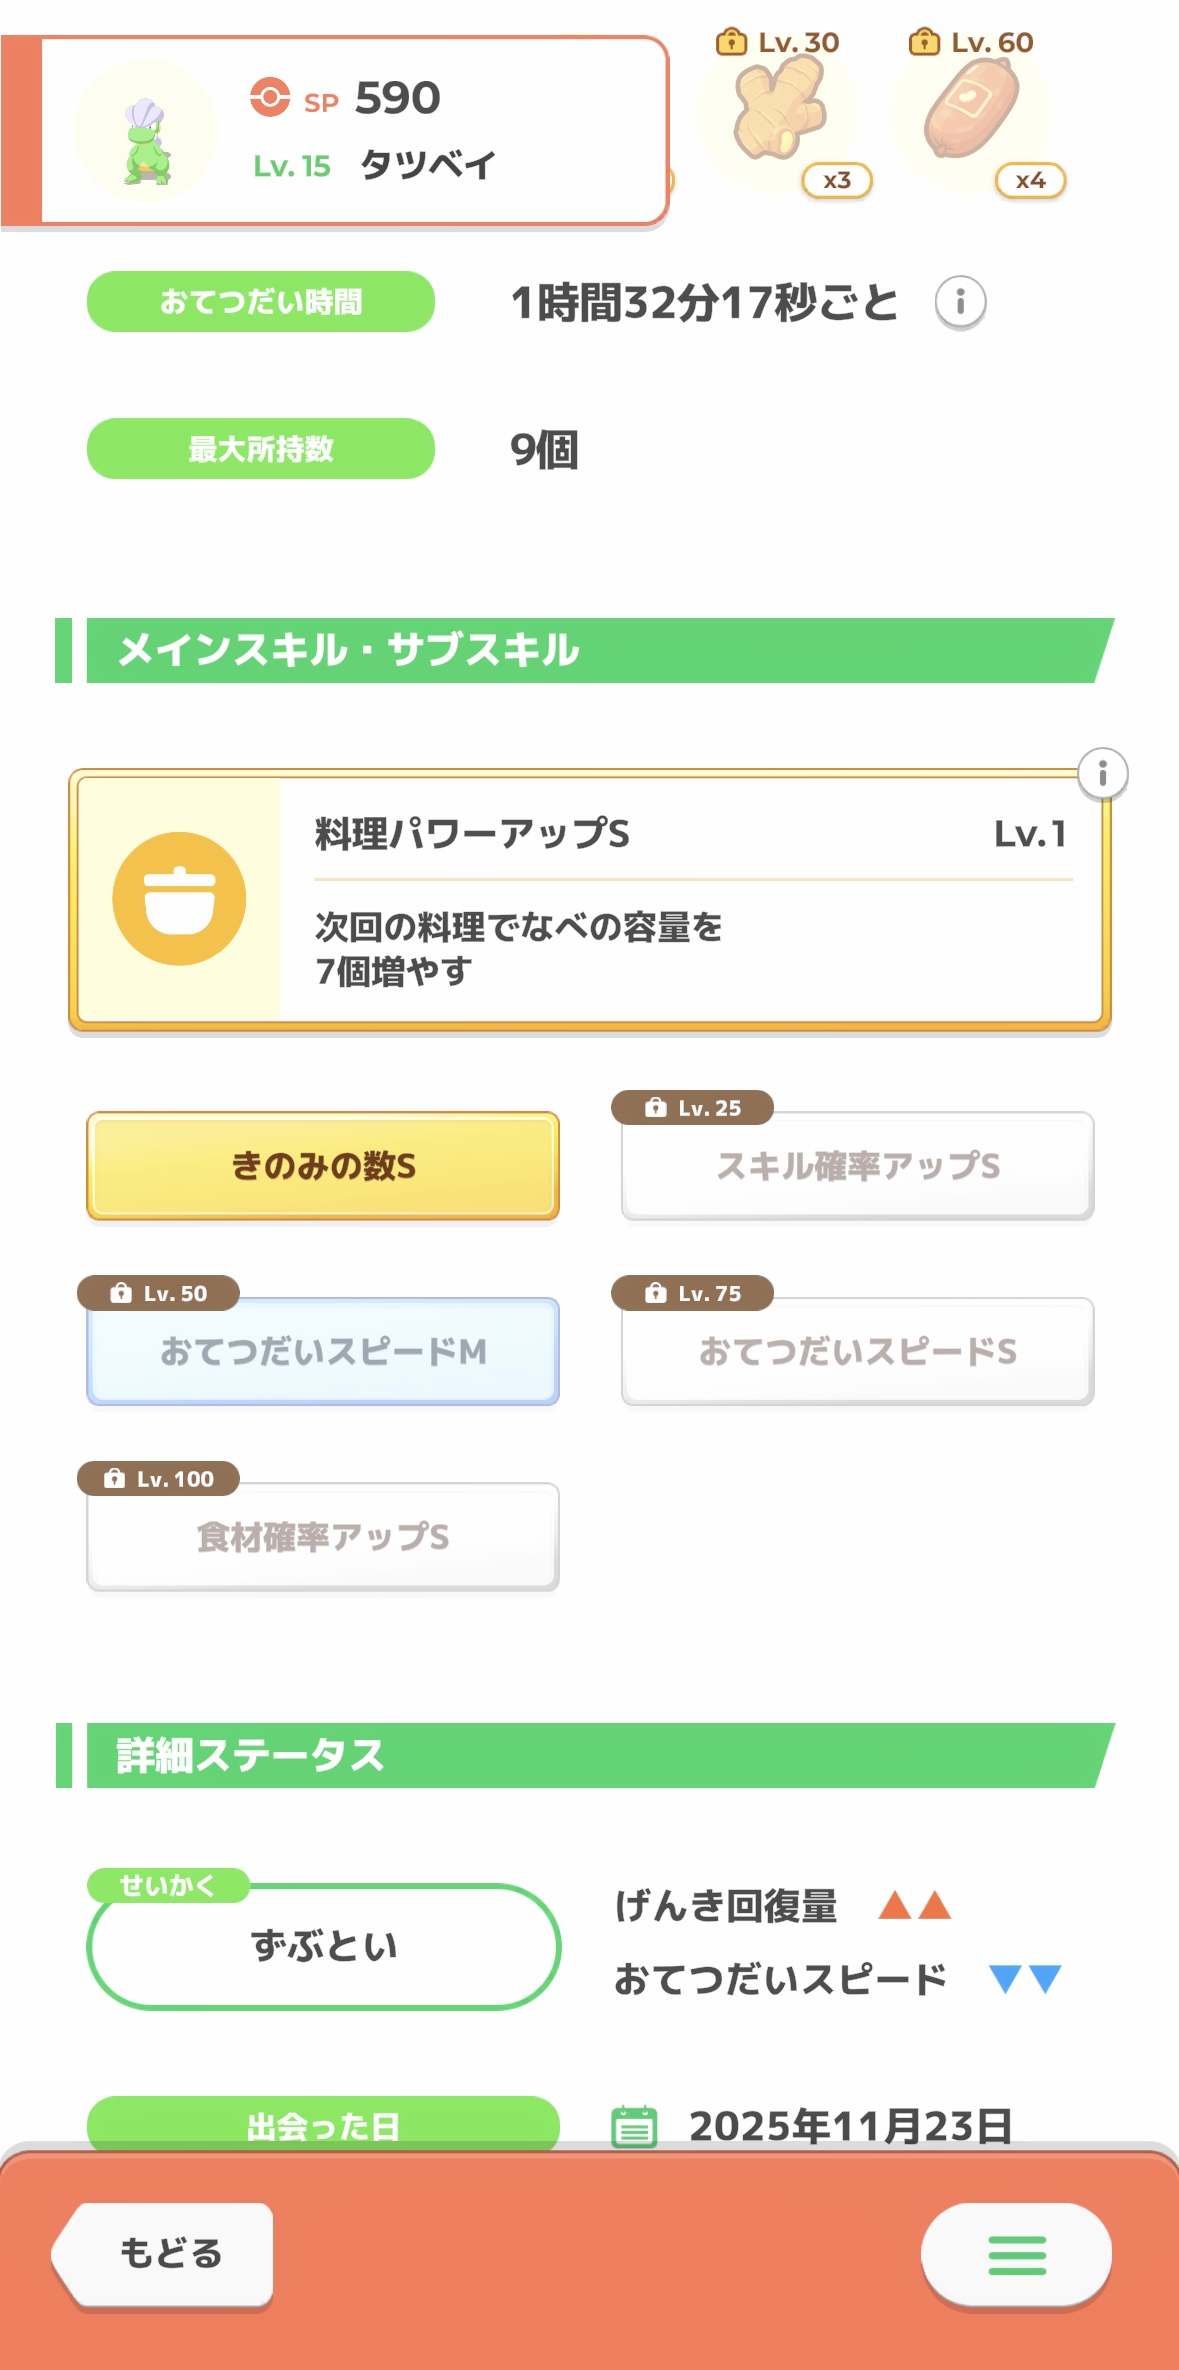Screen dimensions: 1179x2370
Task: Select the きのみの数S sub skill
Action: (323, 1166)
